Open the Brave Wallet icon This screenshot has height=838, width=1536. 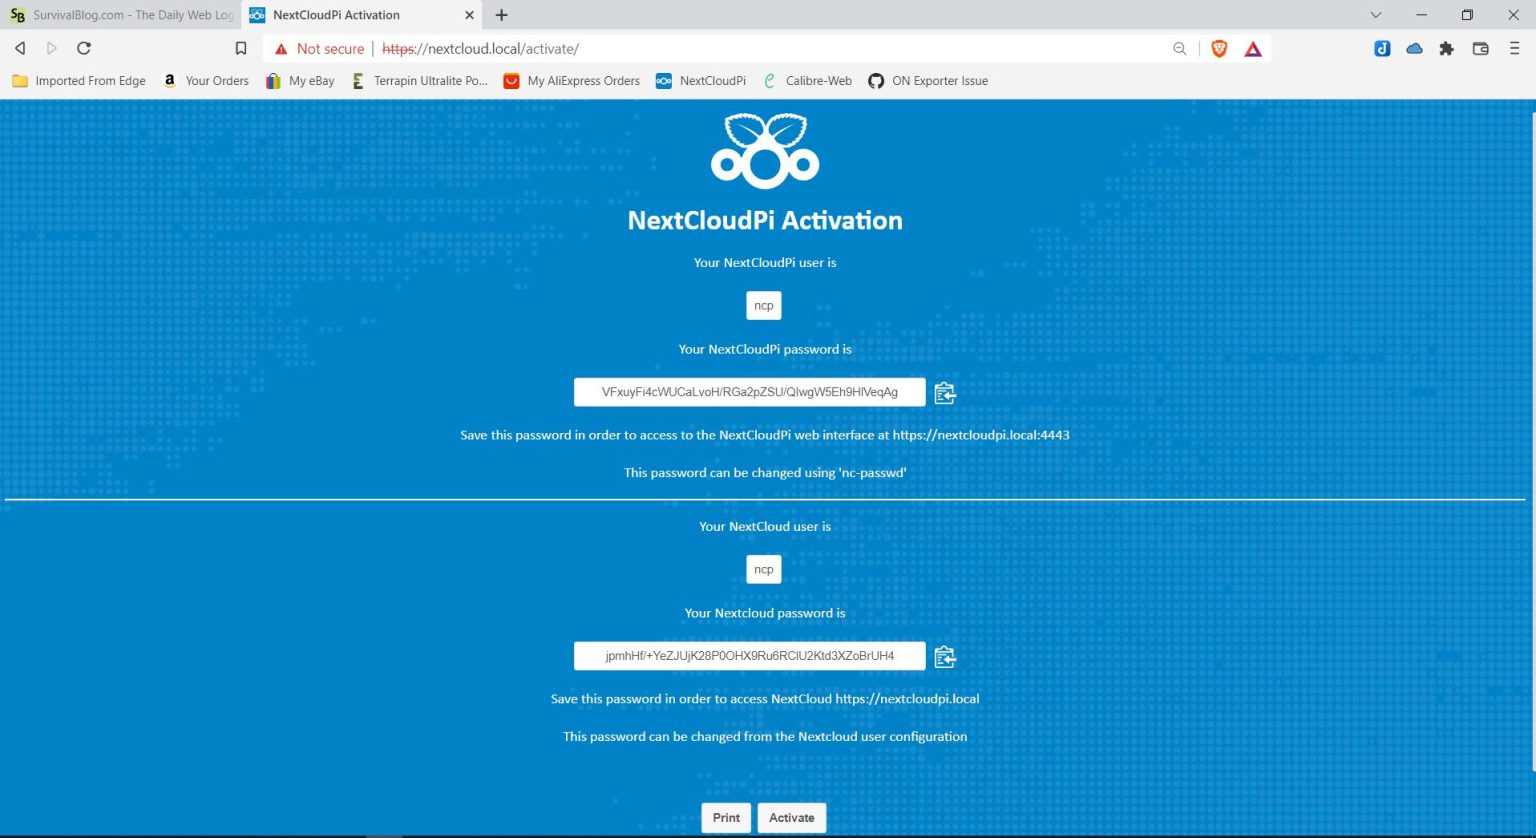1479,47
